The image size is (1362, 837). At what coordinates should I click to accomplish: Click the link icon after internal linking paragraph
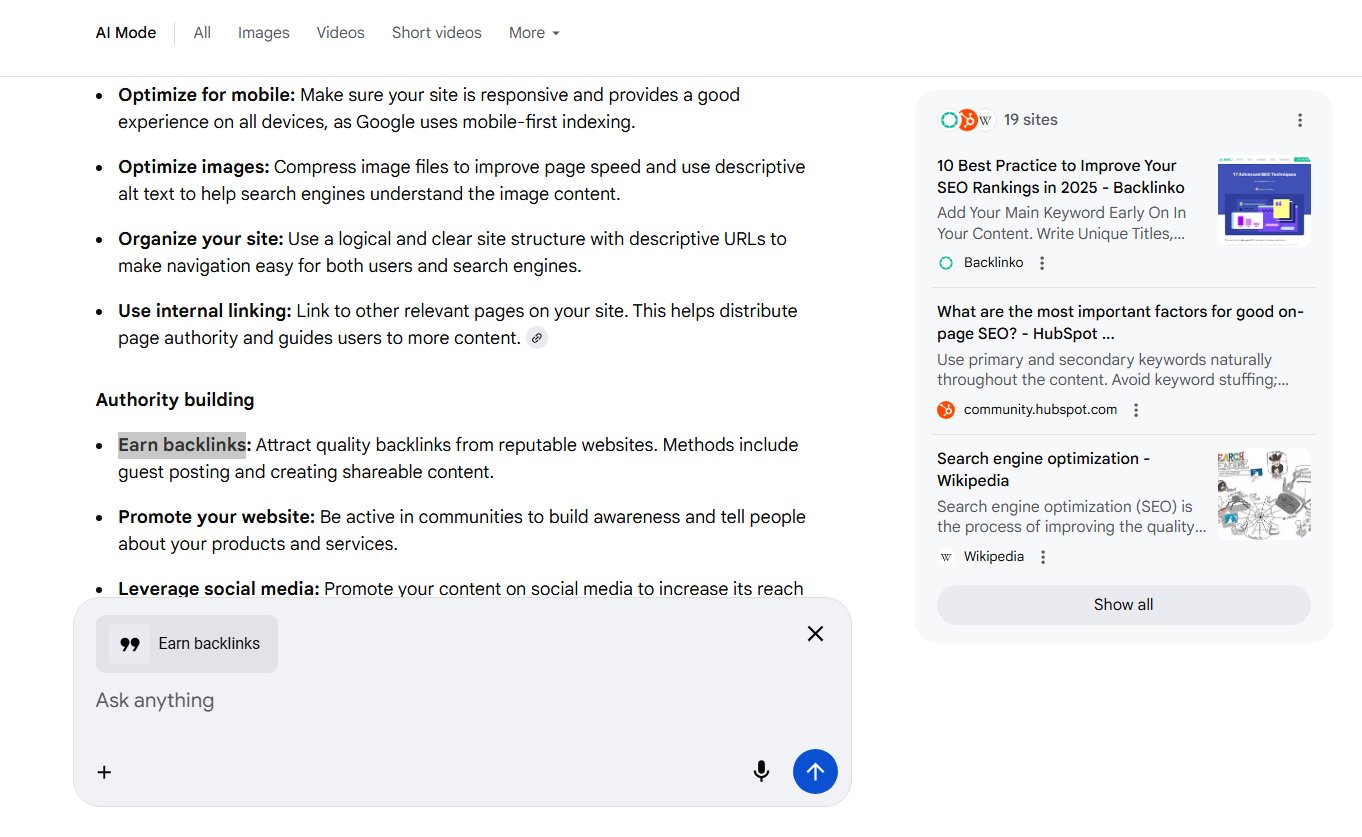click(537, 338)
